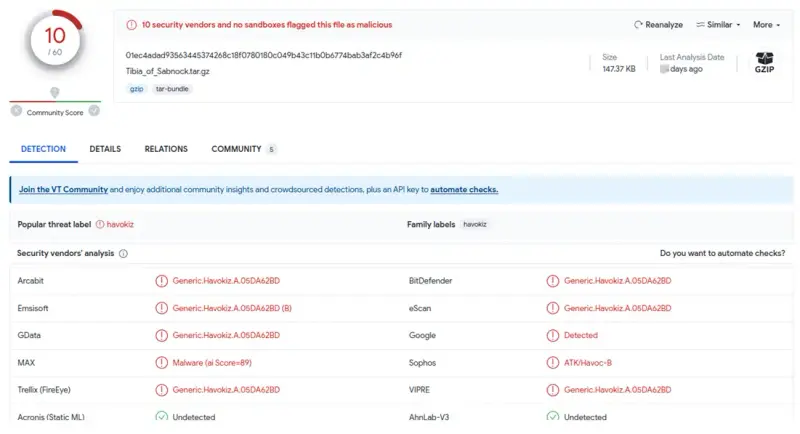This screenshot has height=434, width=800.
Task: Click the GZIP file type icon
Action: pos(764,63)
